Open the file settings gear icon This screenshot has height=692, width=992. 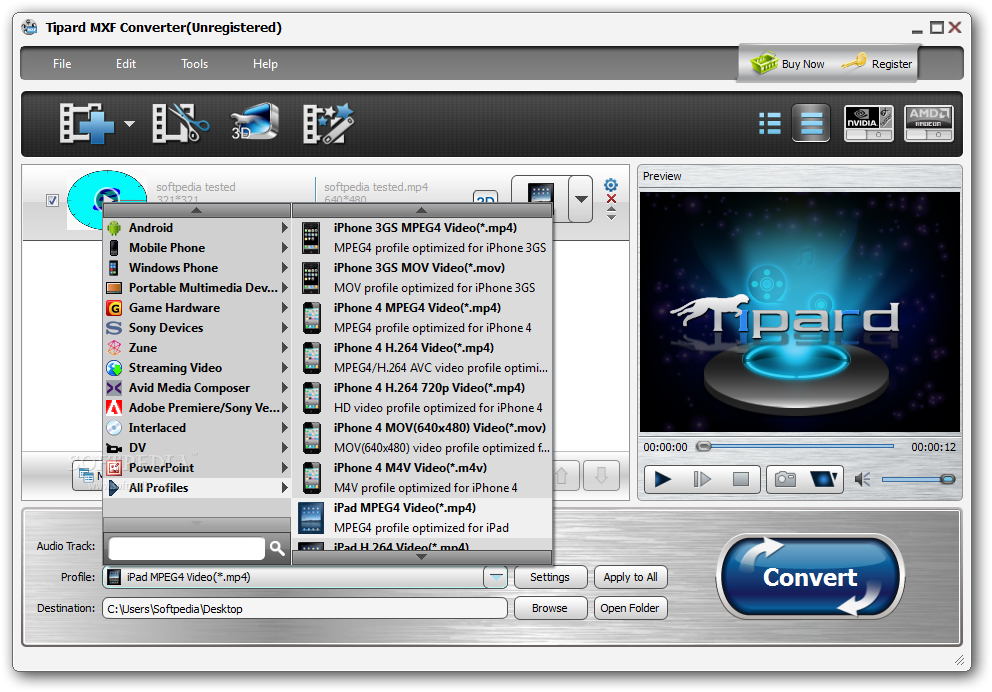click(611, 185)
